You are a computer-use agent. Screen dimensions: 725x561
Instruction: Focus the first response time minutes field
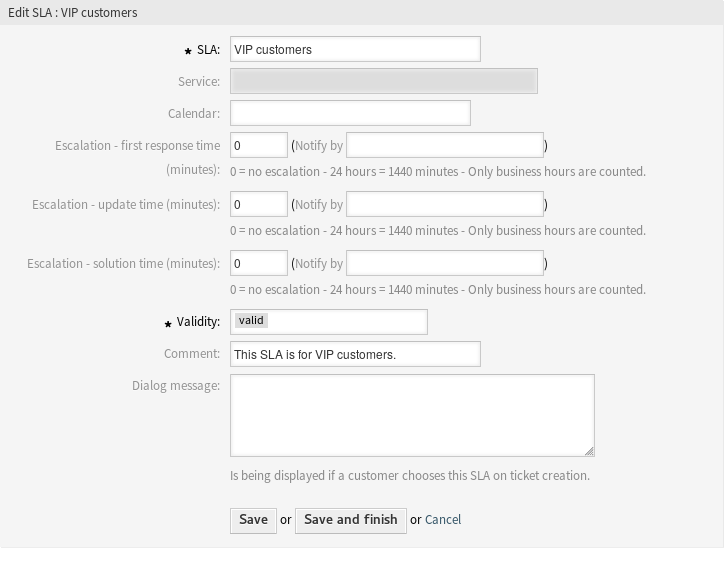(258, 145)
